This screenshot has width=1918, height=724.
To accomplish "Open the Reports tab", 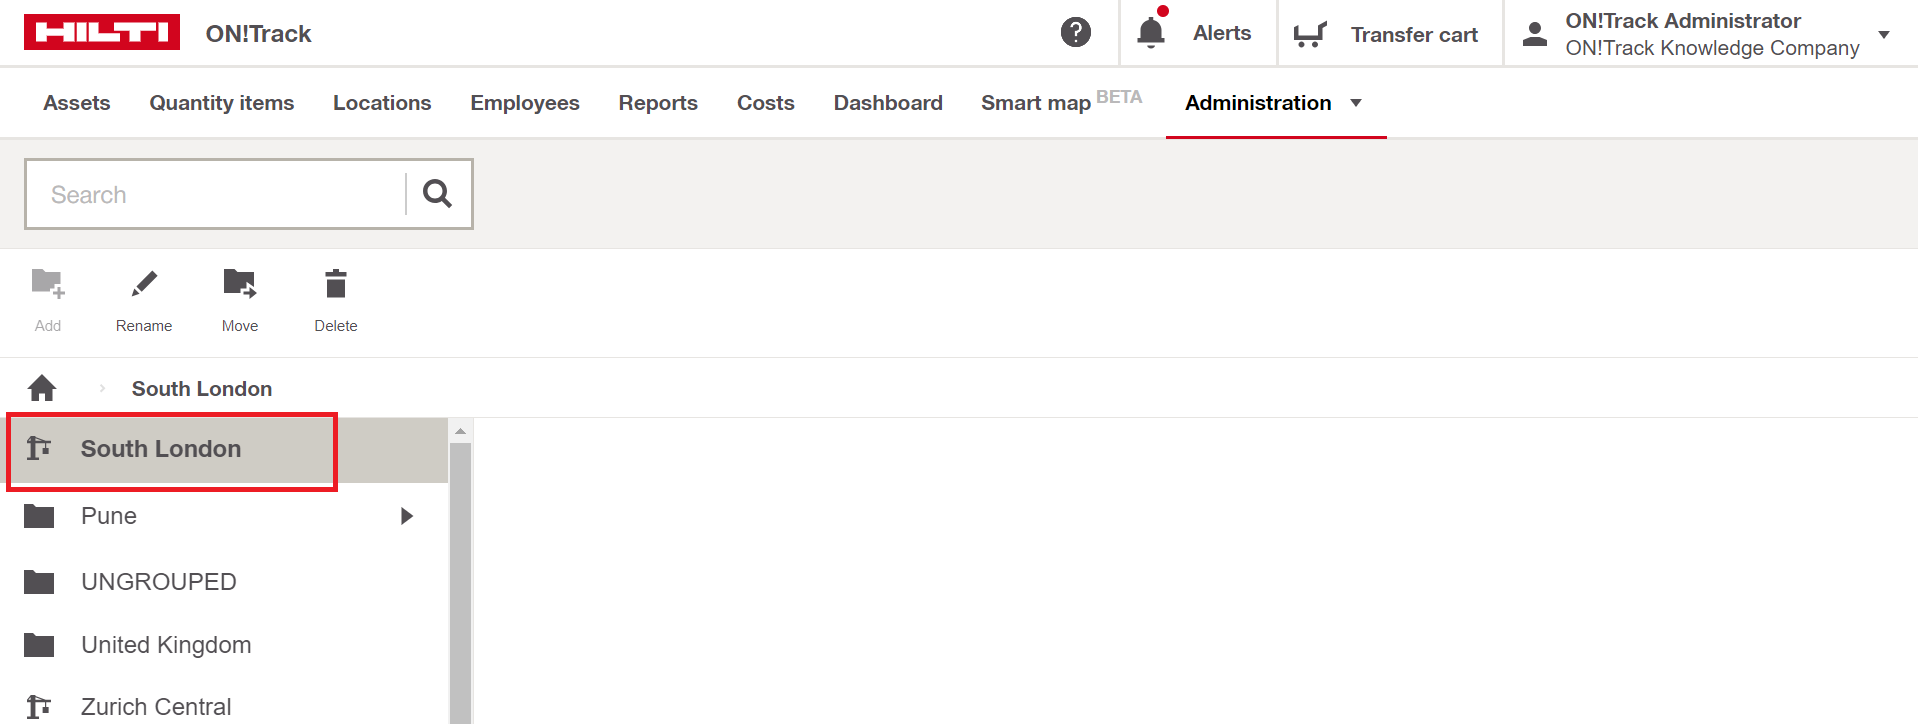I will [x=658, y=103].
